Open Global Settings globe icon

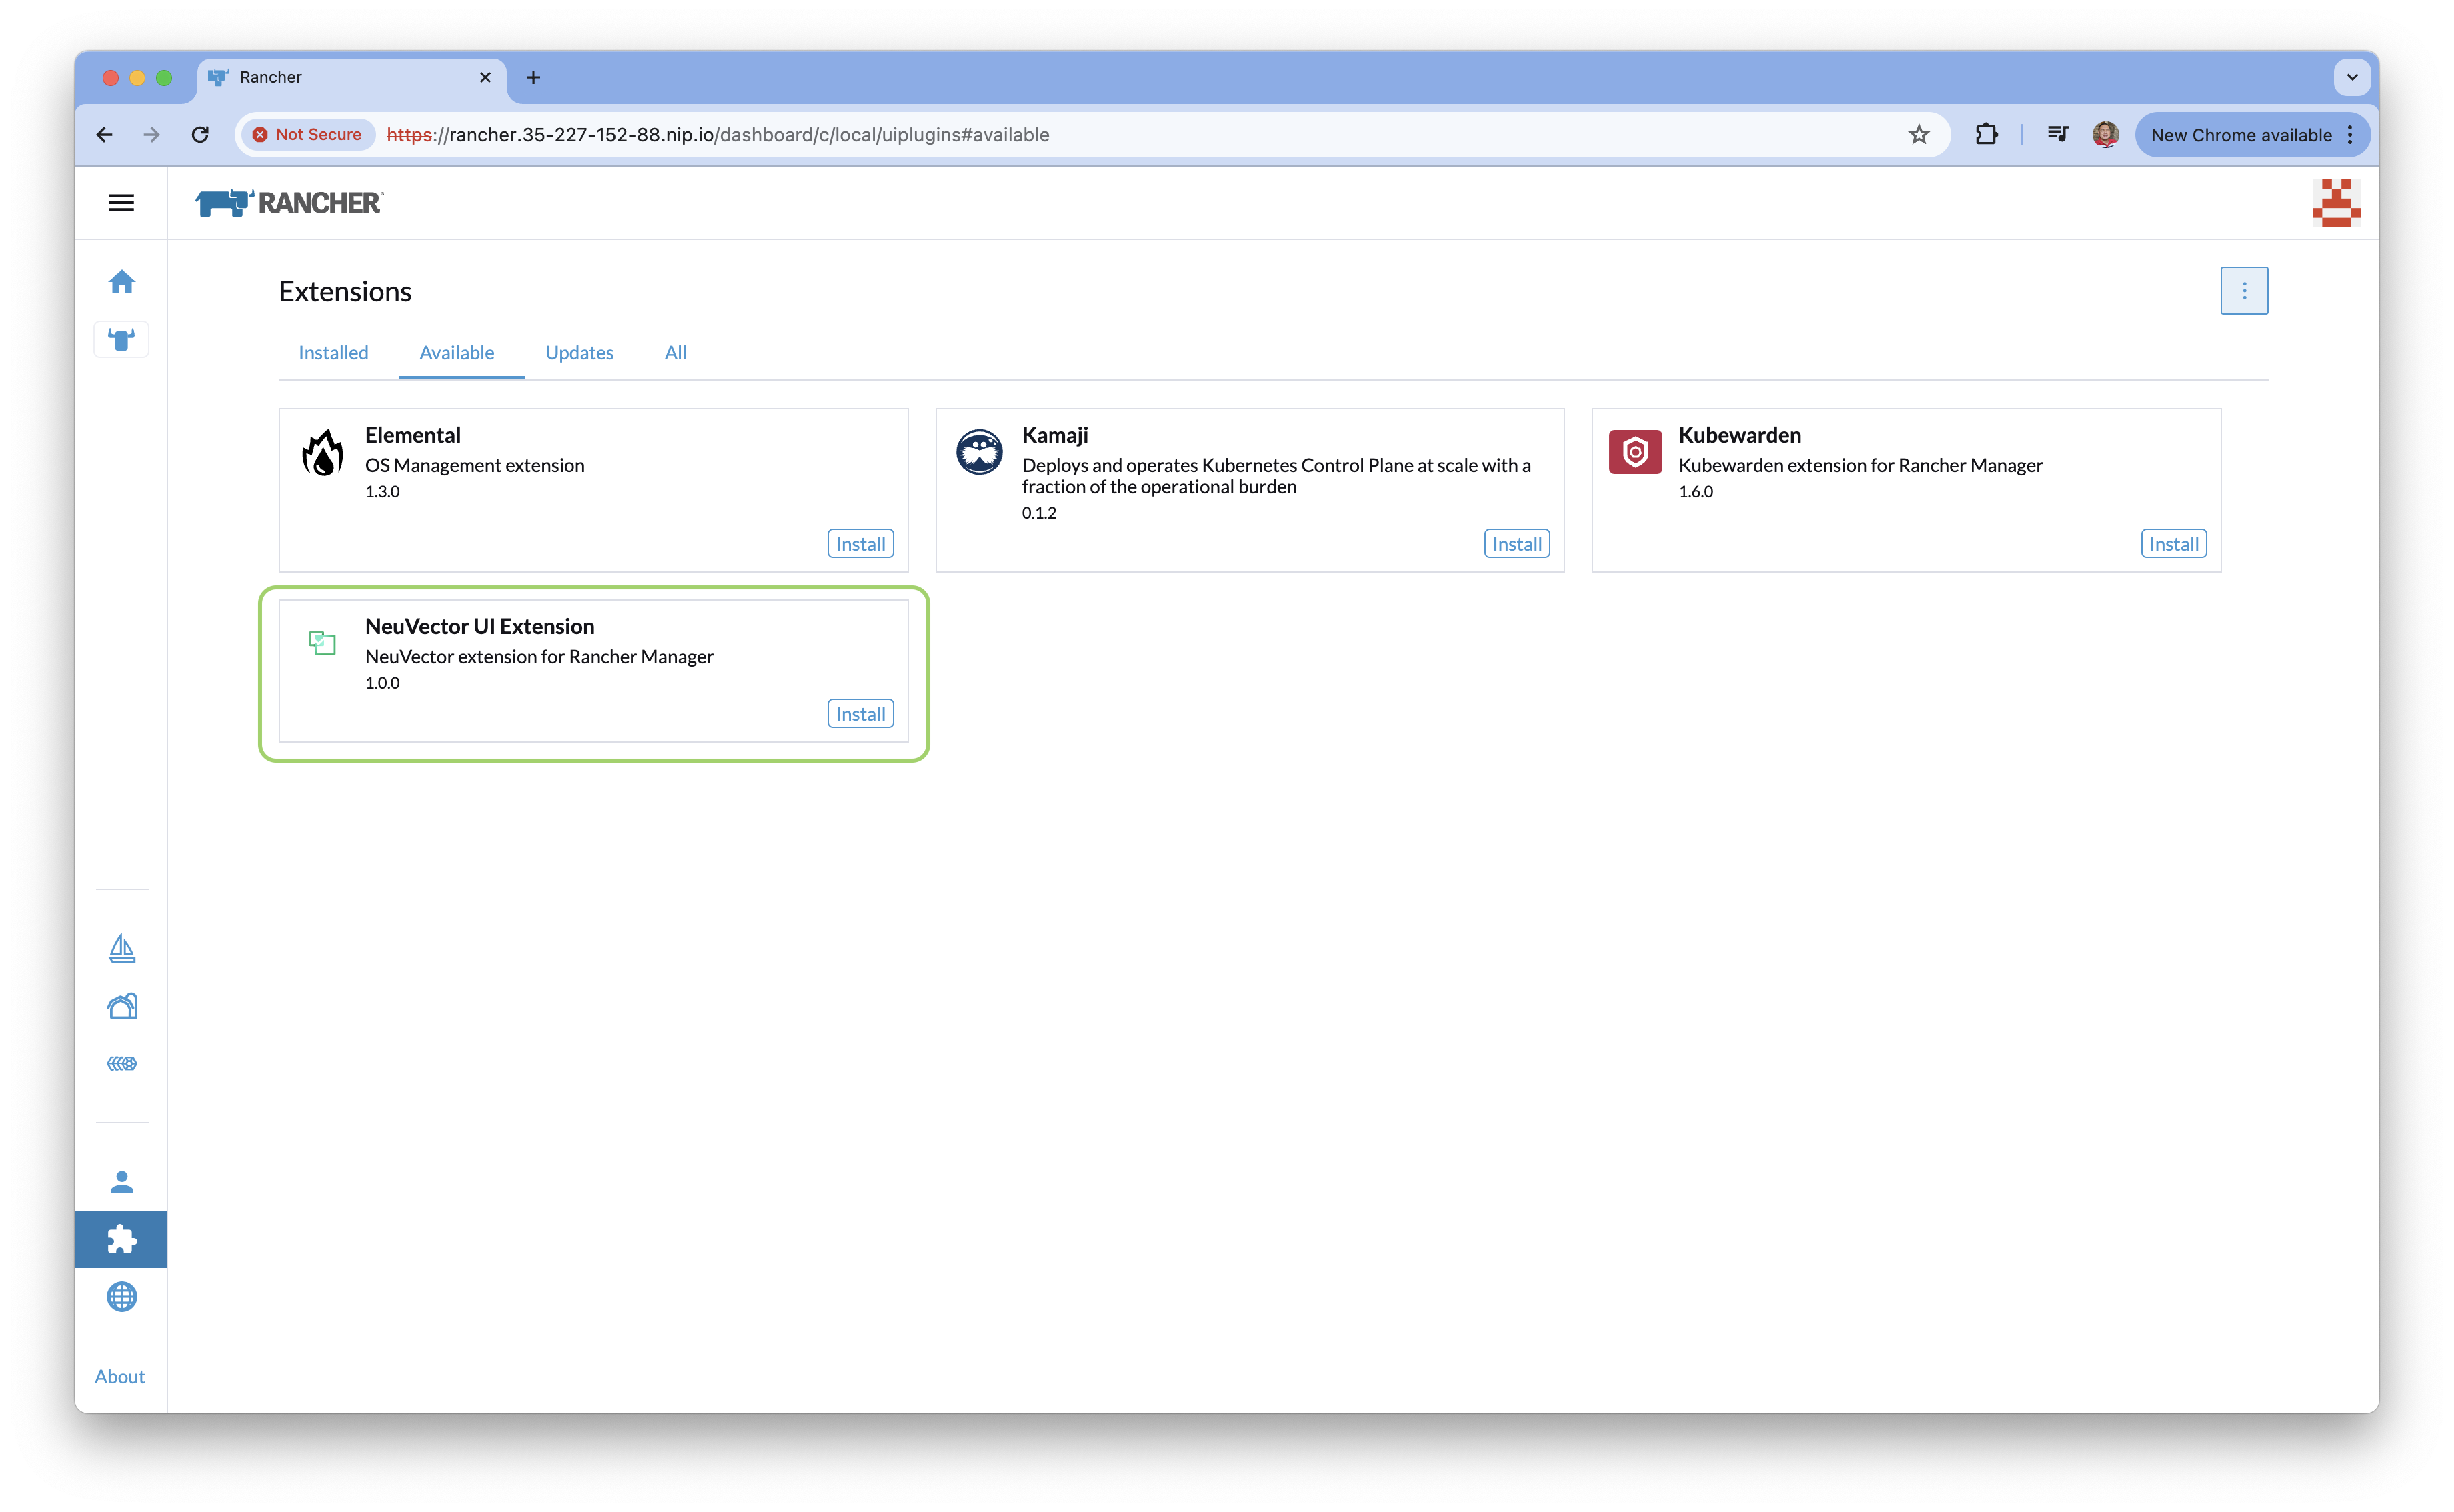pos(122,1297)
